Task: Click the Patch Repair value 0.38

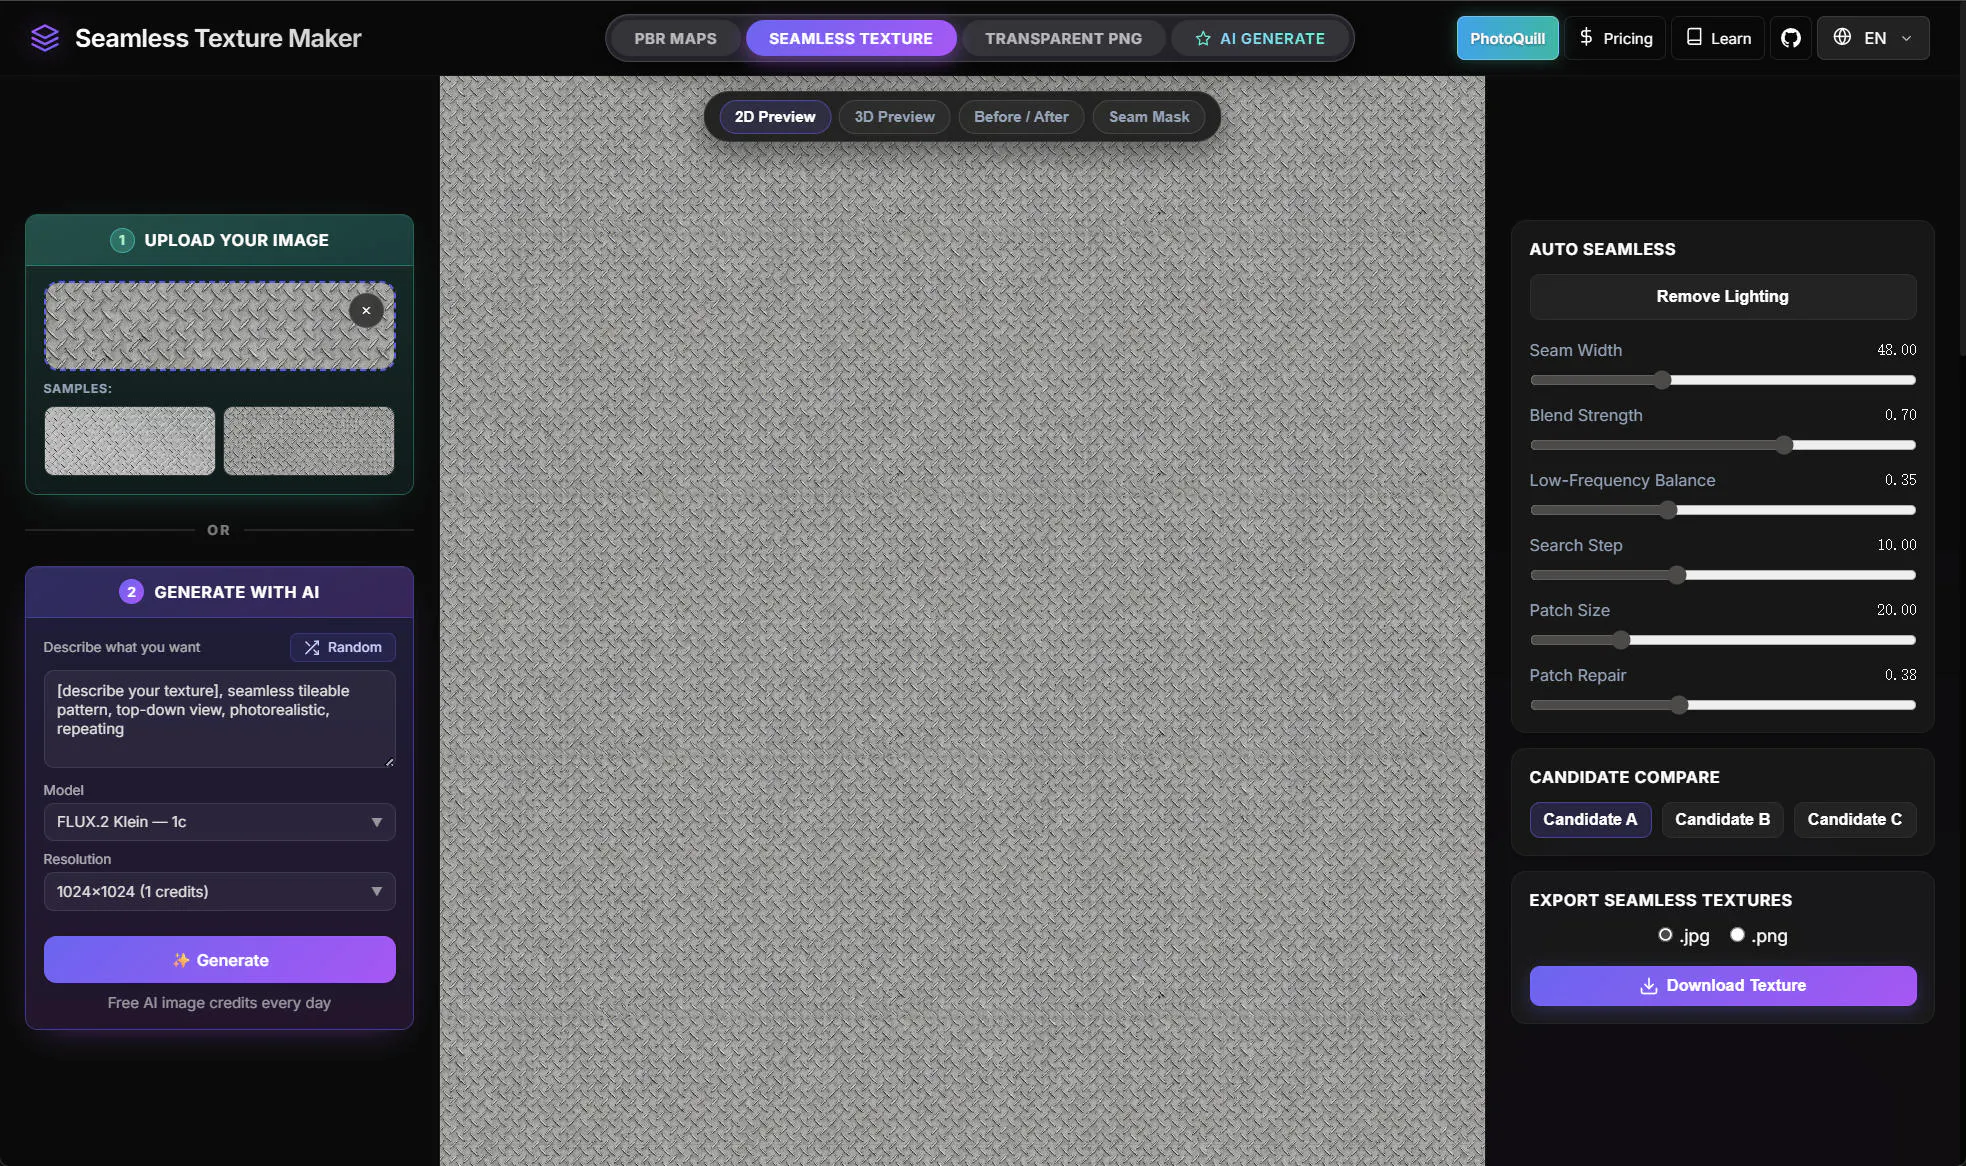Action: point(1900,675)
